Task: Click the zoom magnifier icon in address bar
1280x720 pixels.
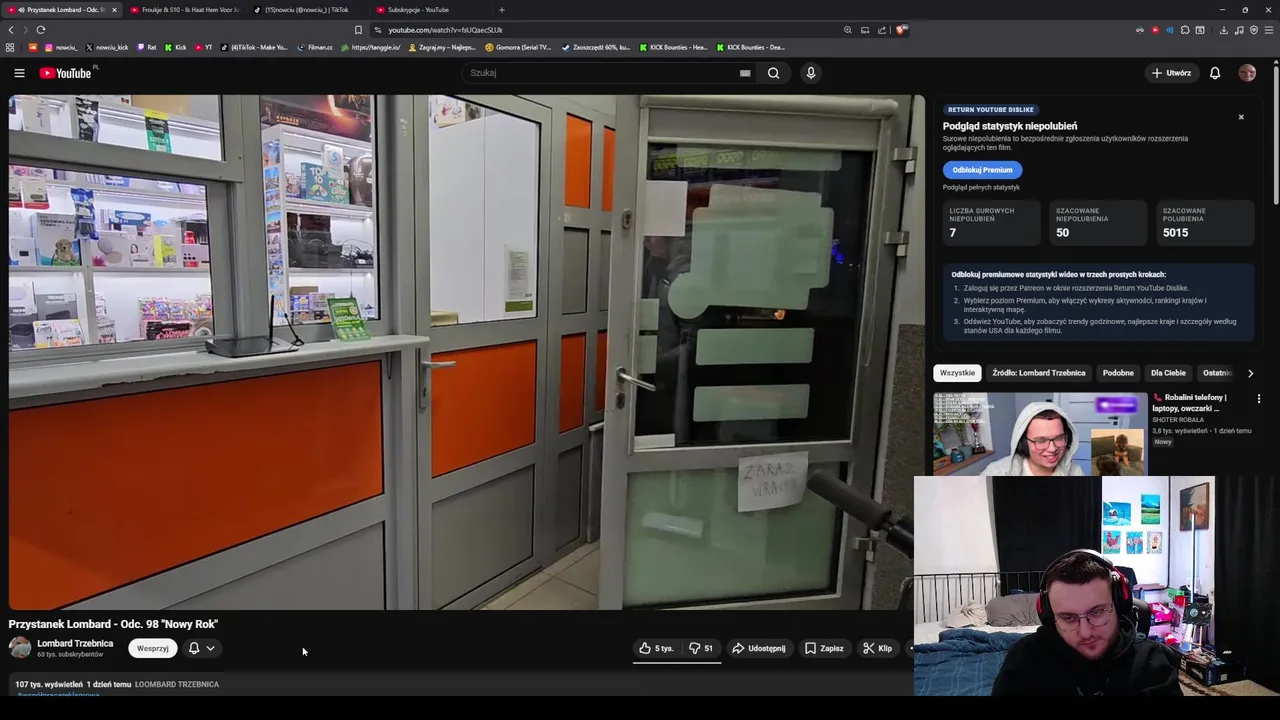Action: [x=848, y=30]
